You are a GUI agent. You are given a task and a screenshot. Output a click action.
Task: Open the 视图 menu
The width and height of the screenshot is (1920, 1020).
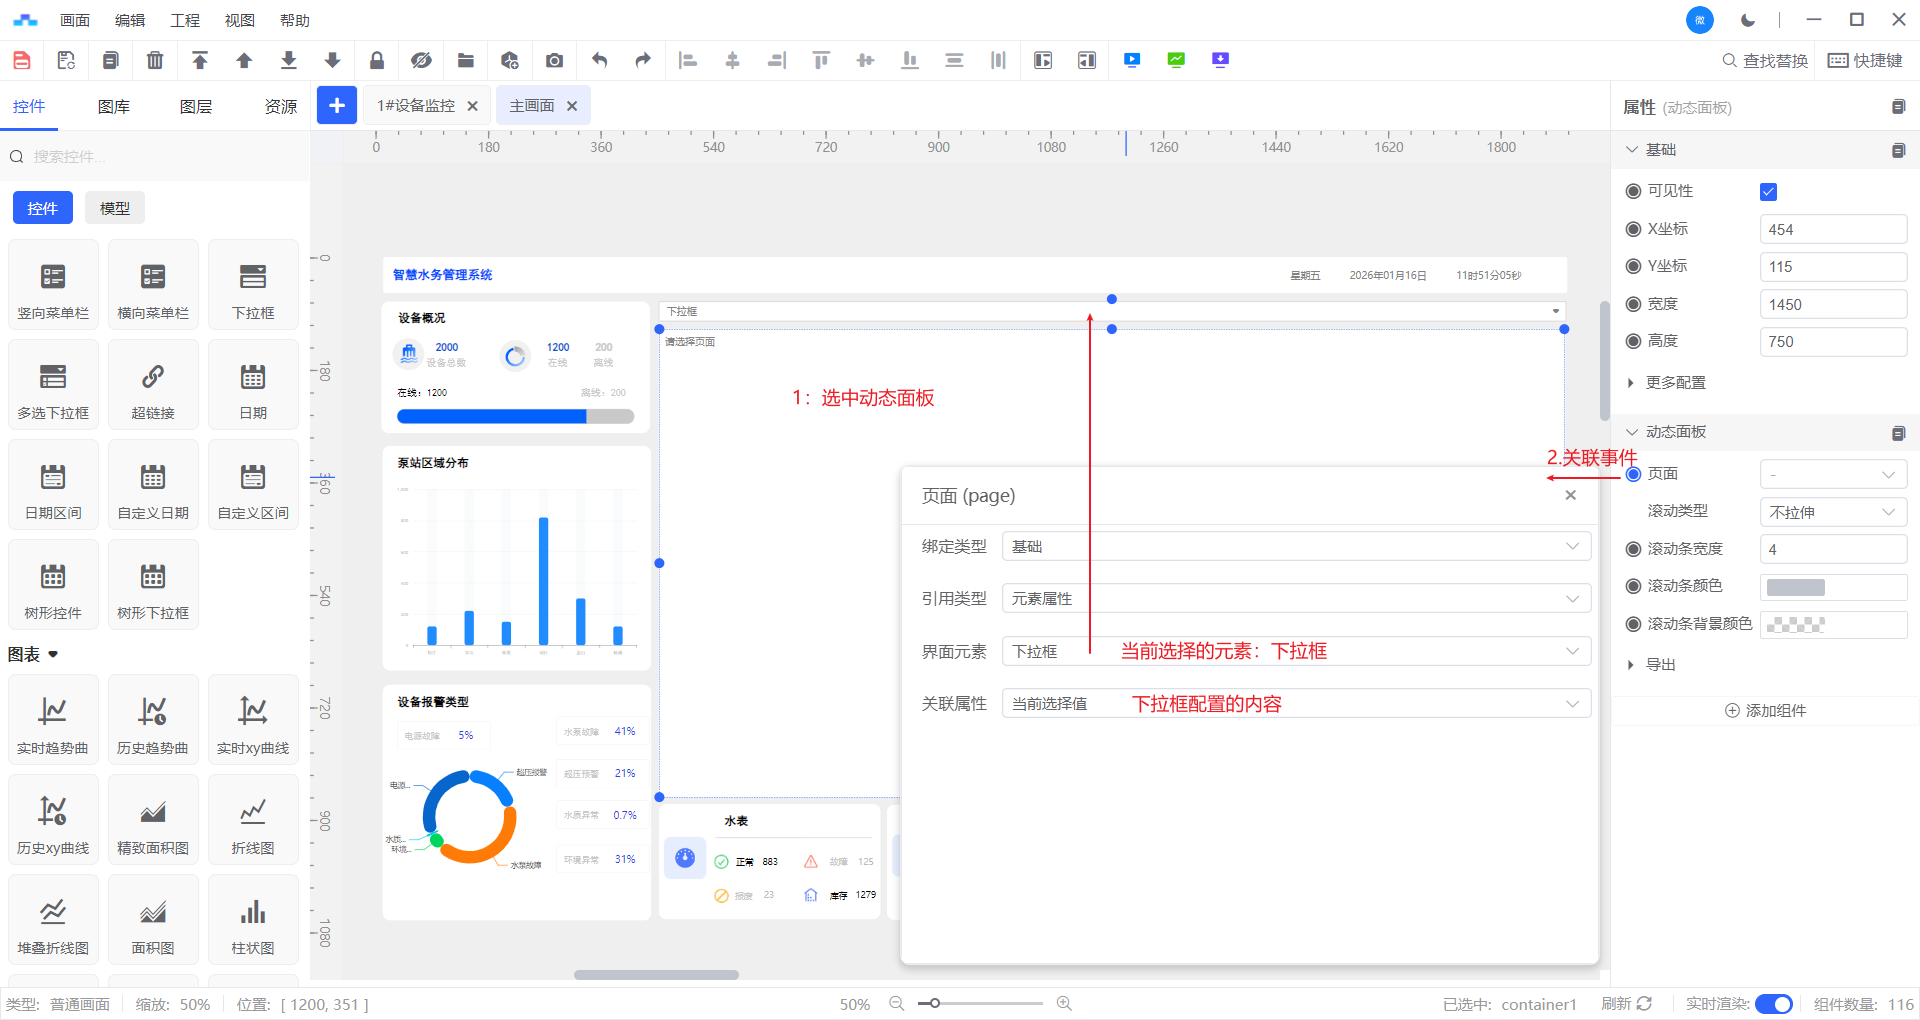pos(239,20)
